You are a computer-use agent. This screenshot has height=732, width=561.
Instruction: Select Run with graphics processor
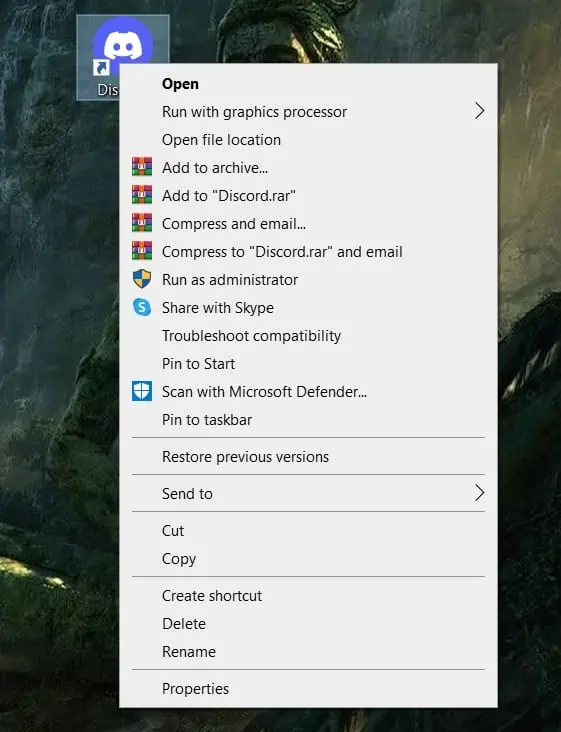point(308,112)
